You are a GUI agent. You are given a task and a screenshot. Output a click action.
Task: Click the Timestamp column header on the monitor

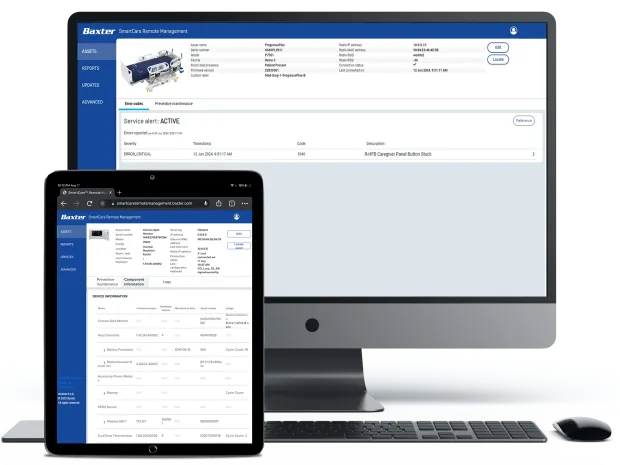[202, 144]
